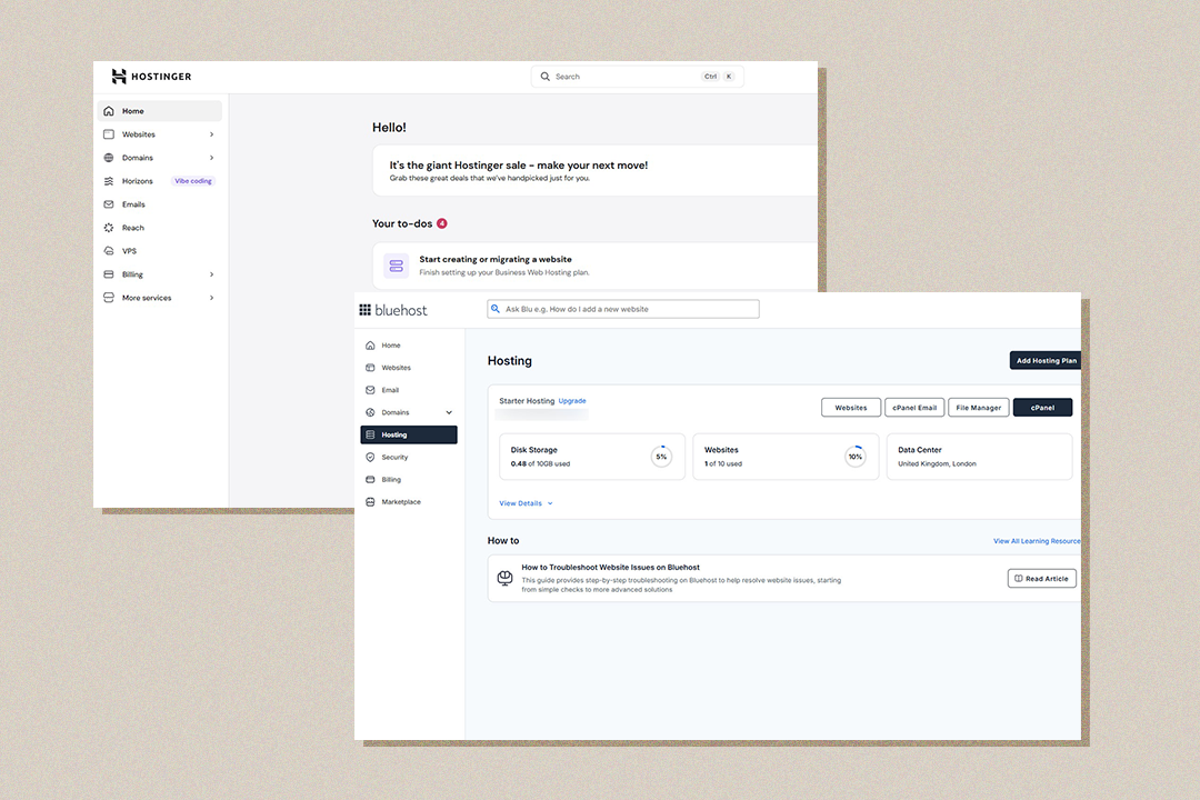Click Websites icon in Bluehost sidebar

[x=370, y=368]
